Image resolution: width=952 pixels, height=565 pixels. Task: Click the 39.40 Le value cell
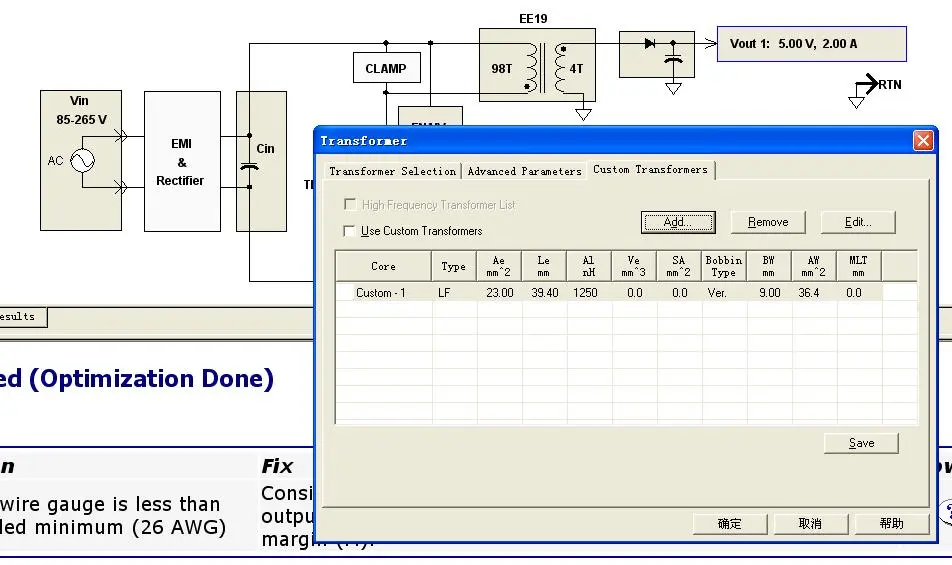[545, 293]
